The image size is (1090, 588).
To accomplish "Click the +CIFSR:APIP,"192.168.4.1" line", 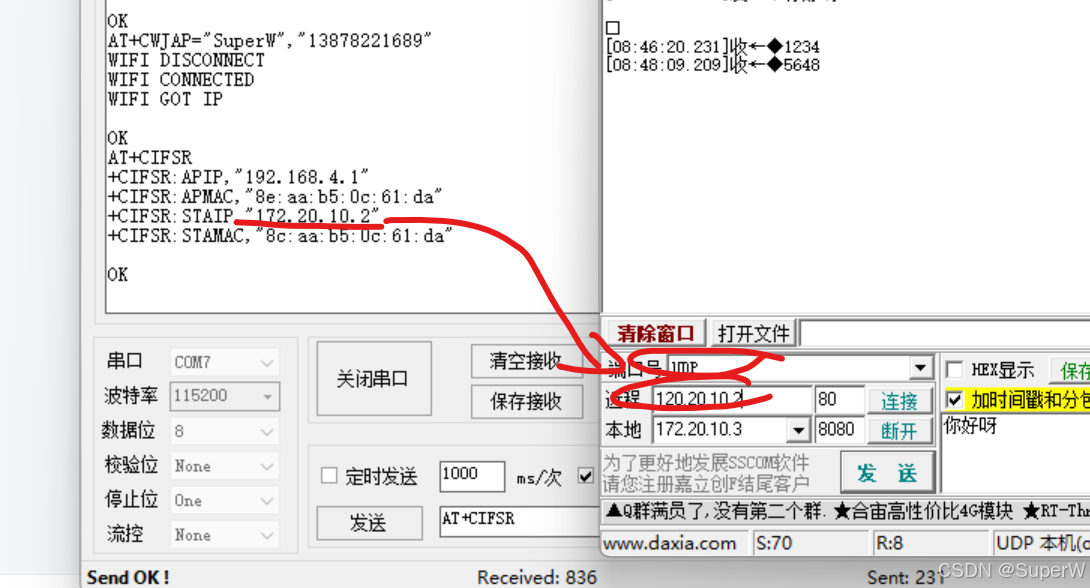I will (238, 177).
